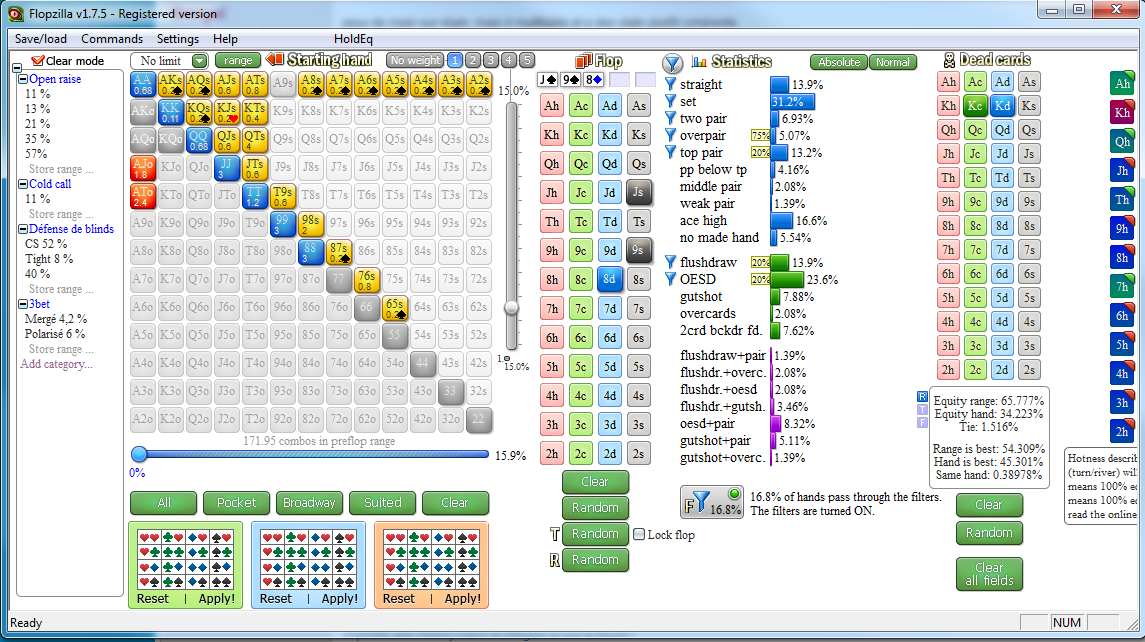Screen dimensions: 1145x642
Task: Collapse the Défense de blinds category
Action: click(23, 229)
